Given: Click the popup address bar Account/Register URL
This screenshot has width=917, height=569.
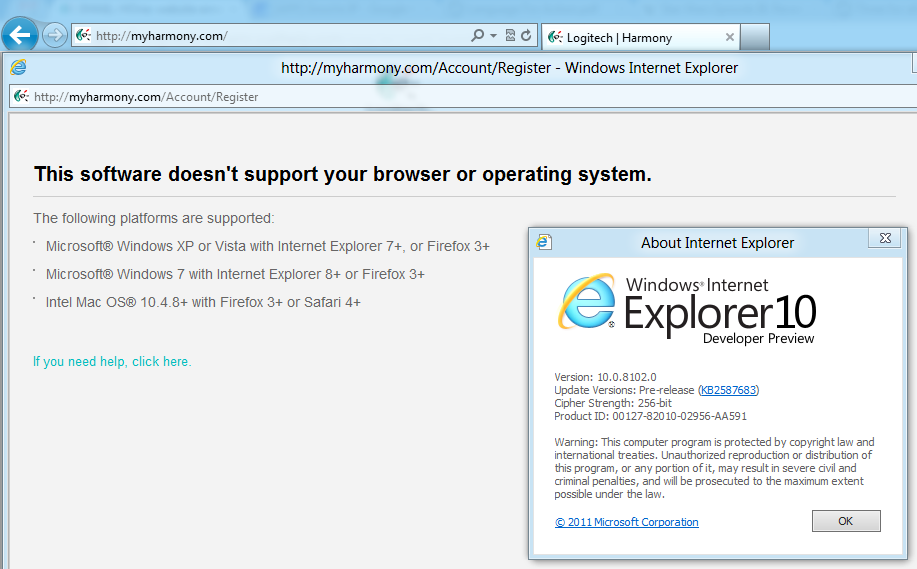Looking at the screenshot, I should point(146,96).
